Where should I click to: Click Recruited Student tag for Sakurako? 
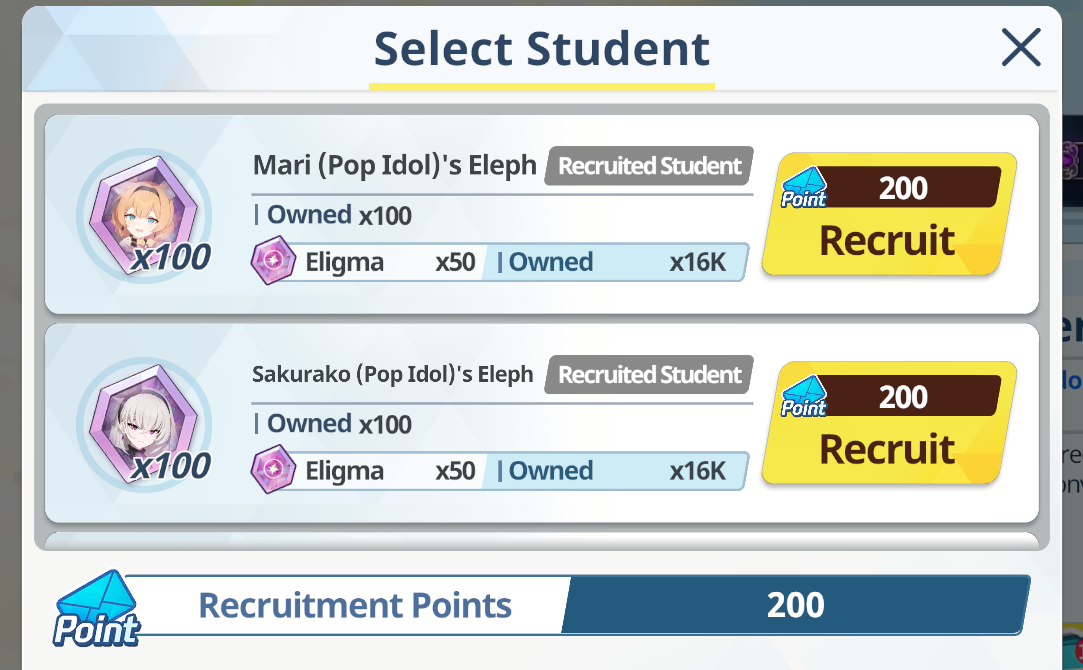pyautogui.click(x=649, y=374)
